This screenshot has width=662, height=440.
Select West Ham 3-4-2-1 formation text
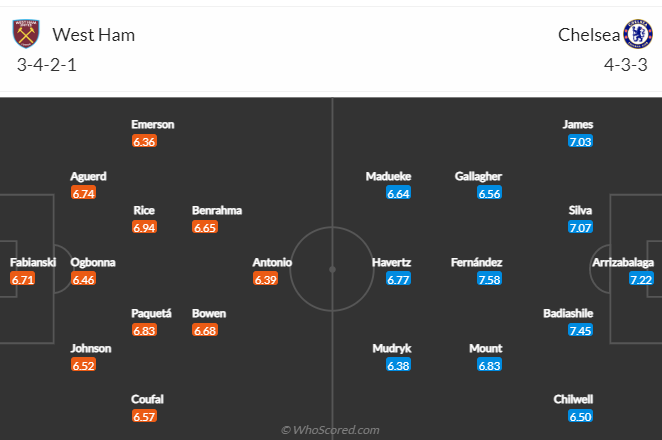click(x=46, y=65)
